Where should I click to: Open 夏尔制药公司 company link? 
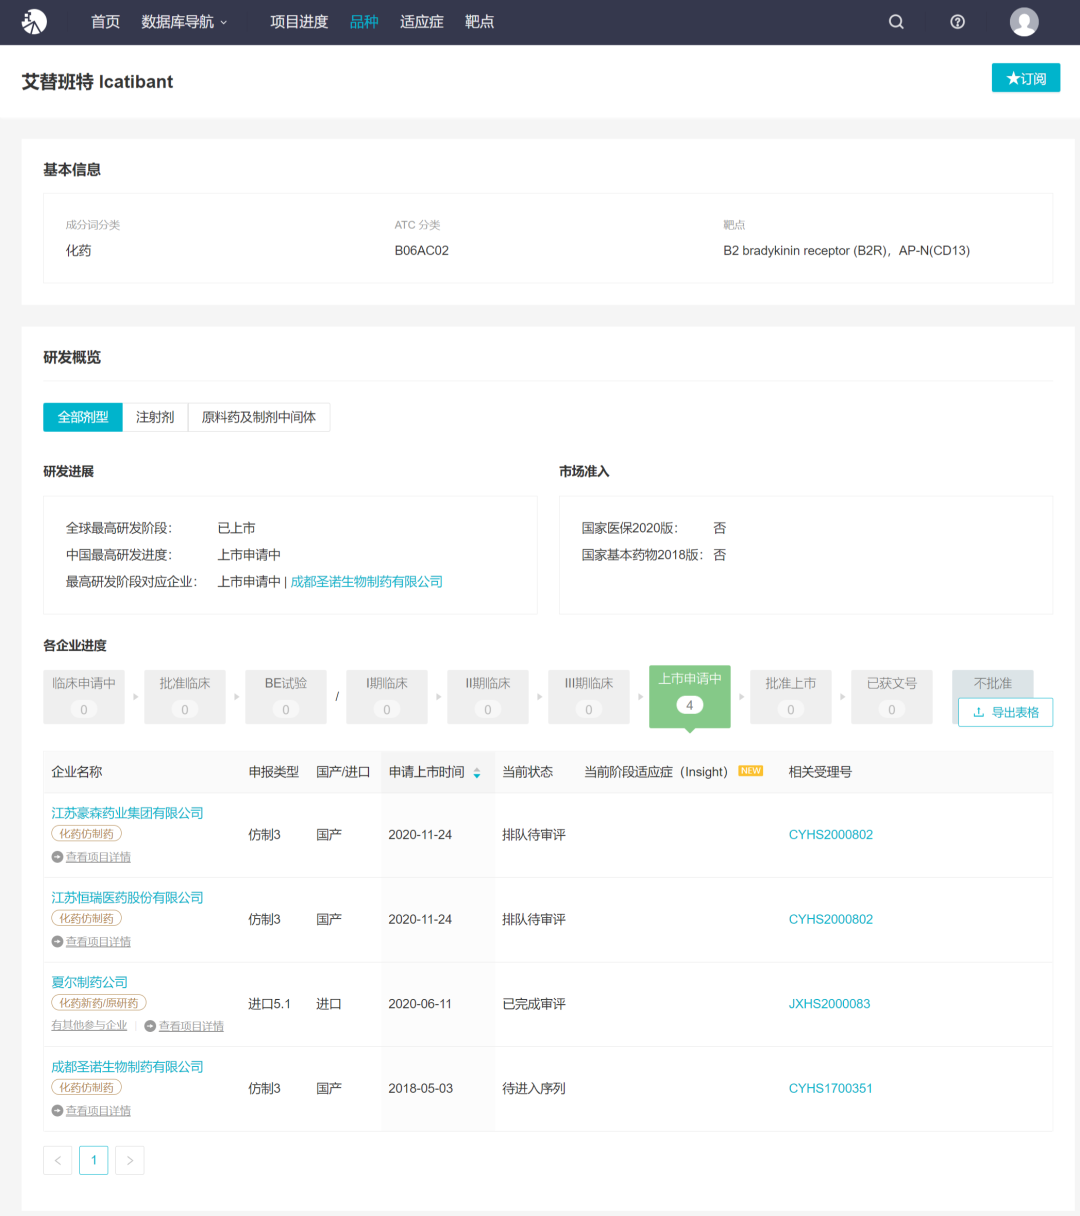(x=90, y=982)
